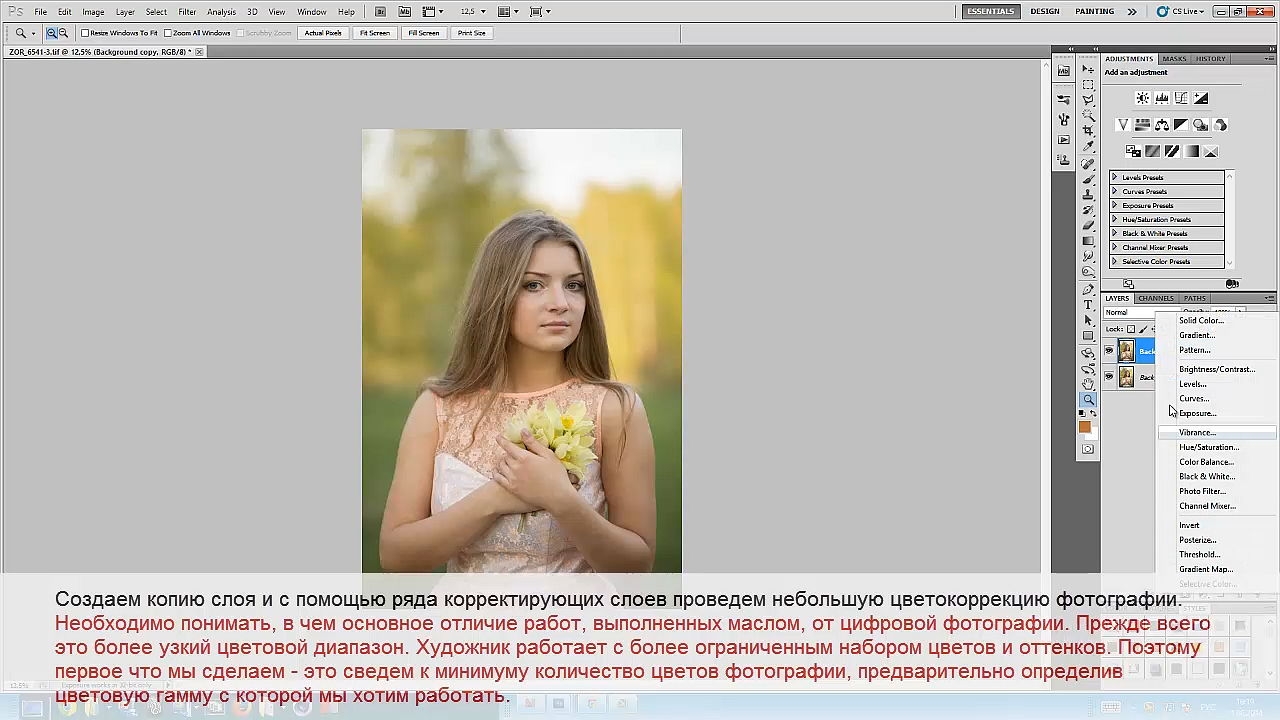Launch Bridge from the application bar
1280x720 pixels.
[x=381, y=12]
